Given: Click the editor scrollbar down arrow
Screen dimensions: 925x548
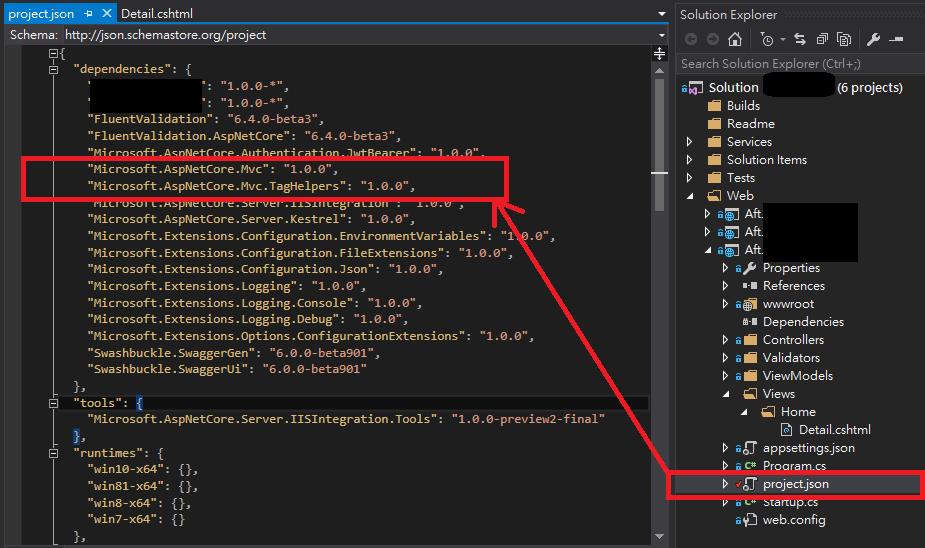Looking at the screenshot, I should 660,536.
